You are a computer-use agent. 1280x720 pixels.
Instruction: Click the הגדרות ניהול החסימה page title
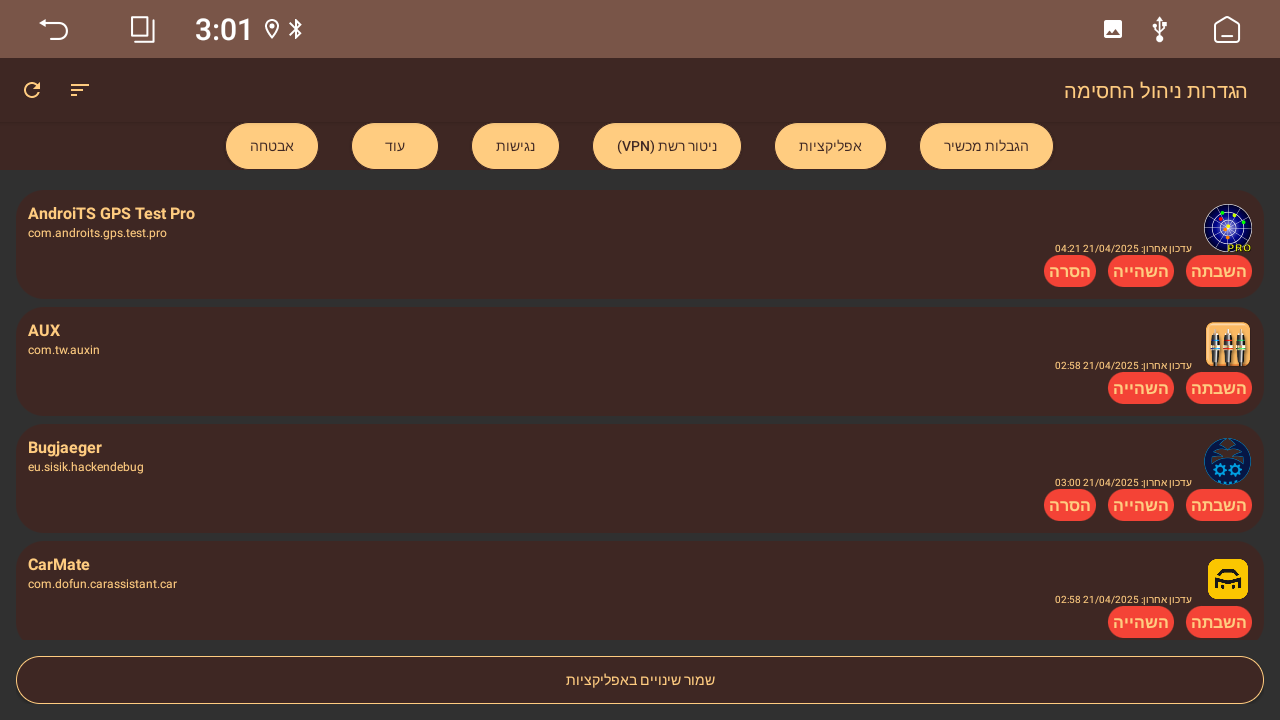(x=1156, y=90)
